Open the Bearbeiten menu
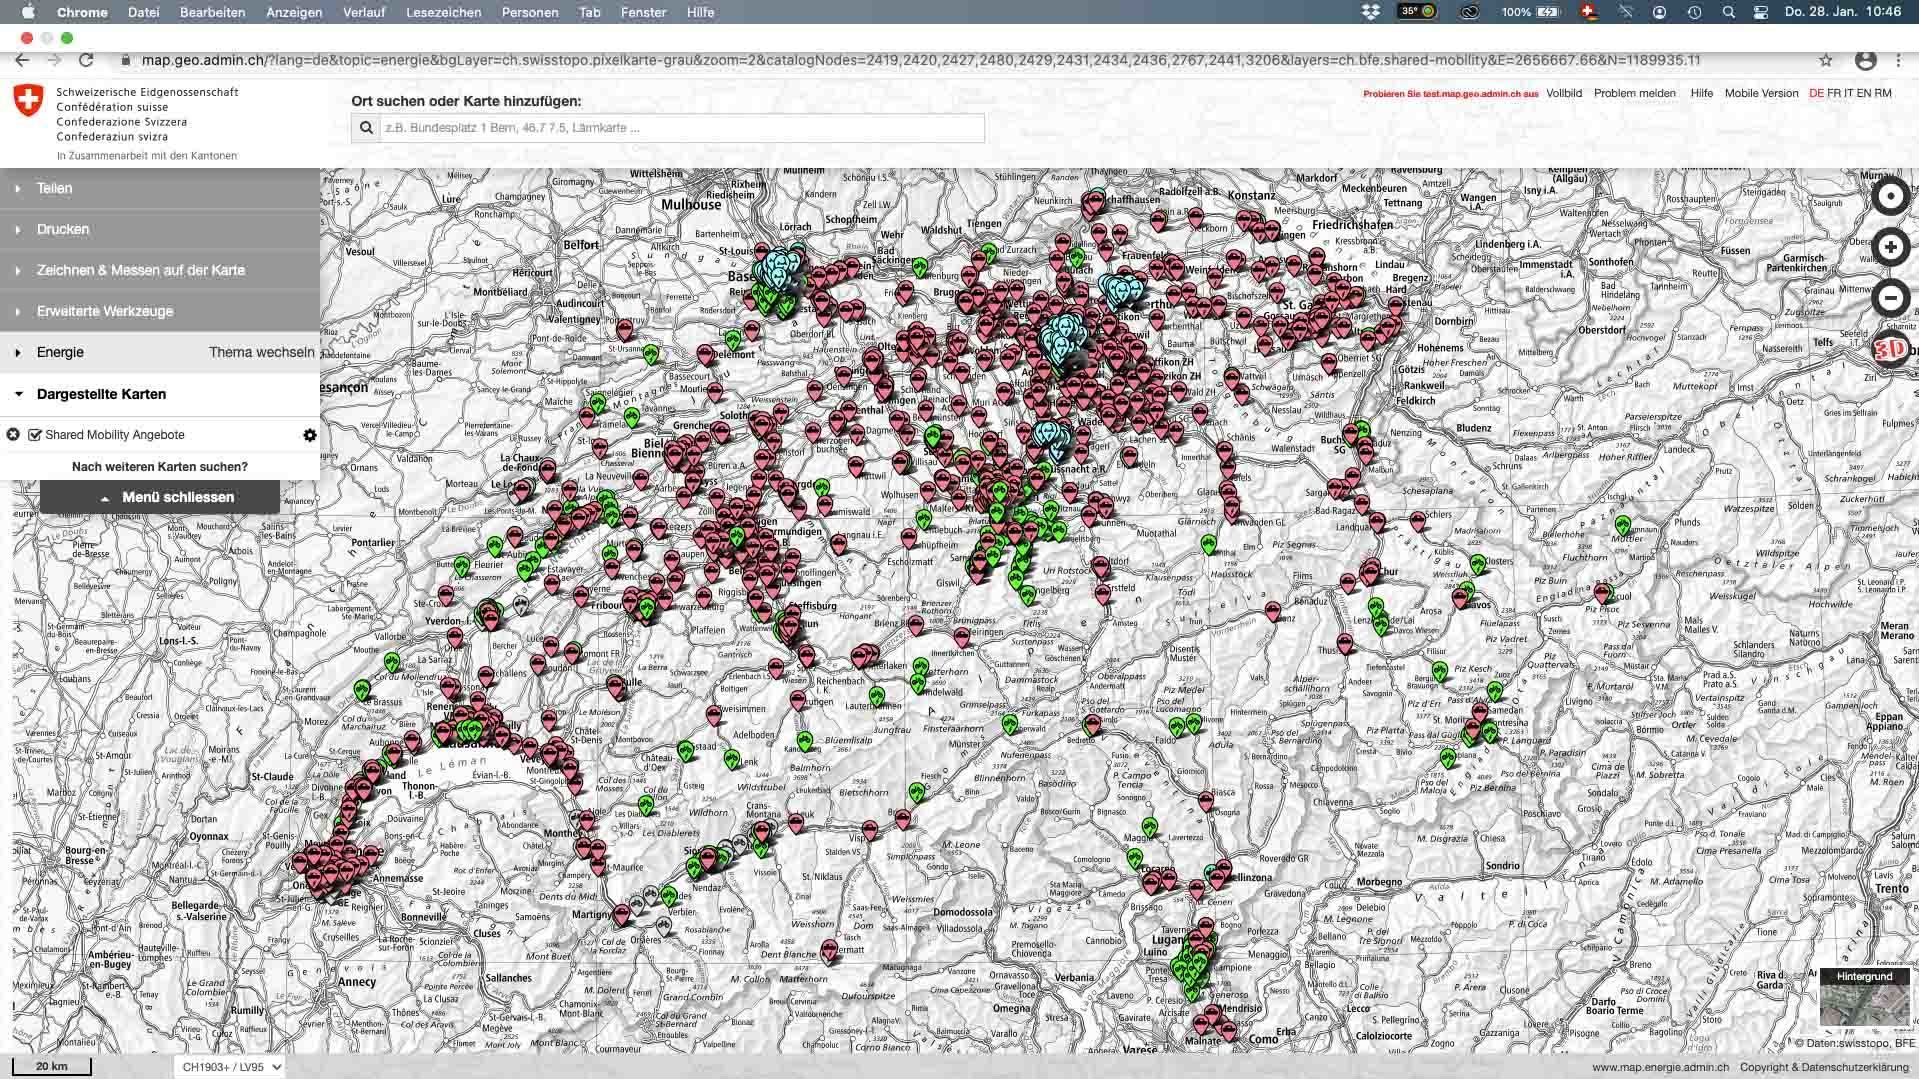Screen dimensions: 1919x1079 212,12
